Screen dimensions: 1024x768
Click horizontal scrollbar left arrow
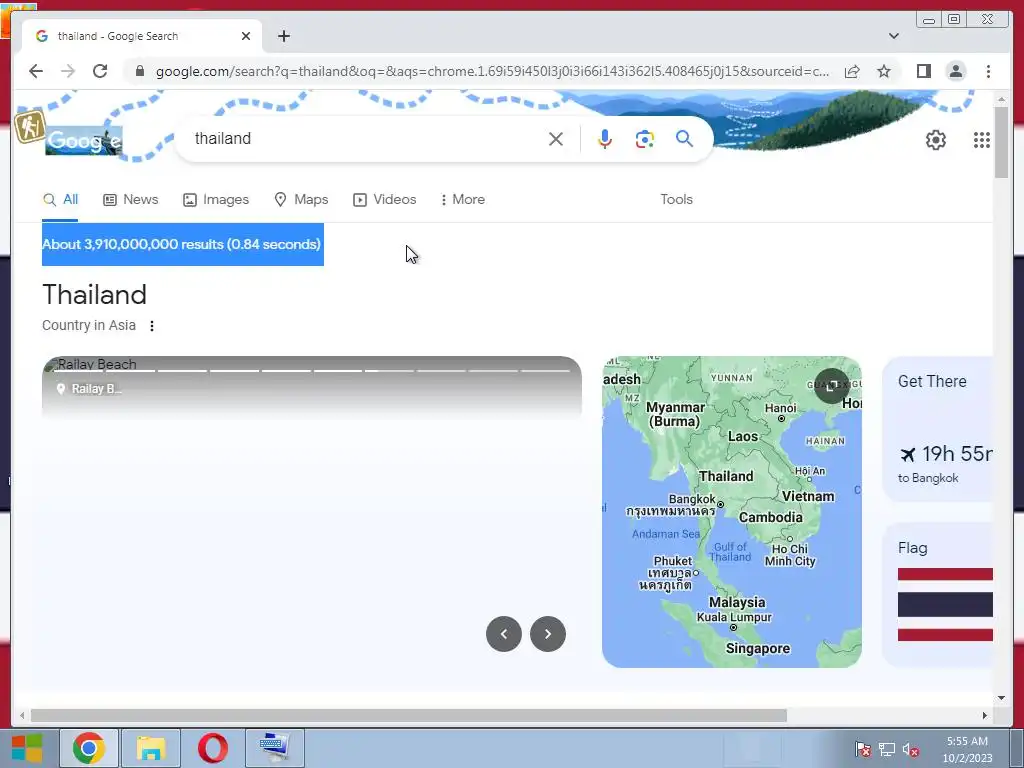pos(22,715)
